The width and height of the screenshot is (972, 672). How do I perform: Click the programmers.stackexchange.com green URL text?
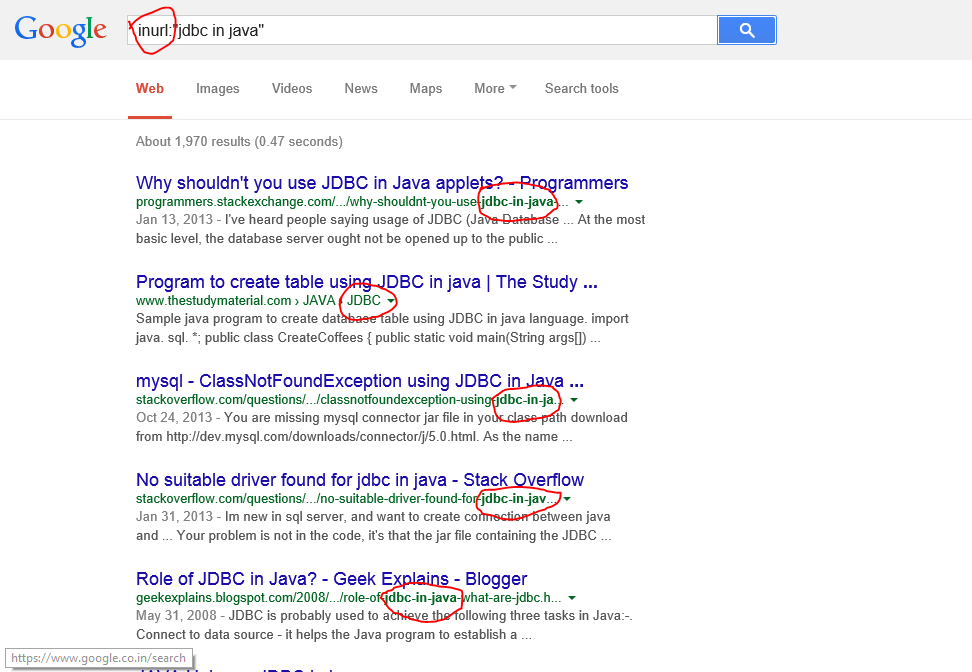click(351, 202)
